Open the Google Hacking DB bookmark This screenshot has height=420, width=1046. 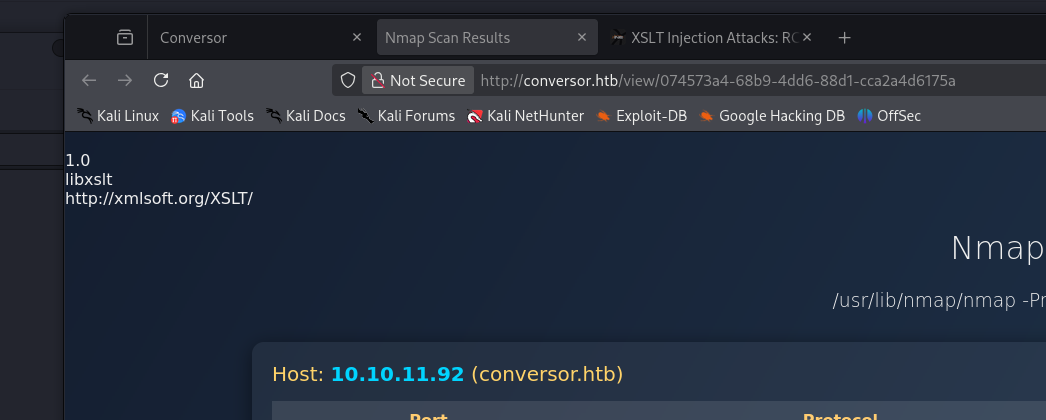pyautogui.click(x=772, y=116)
